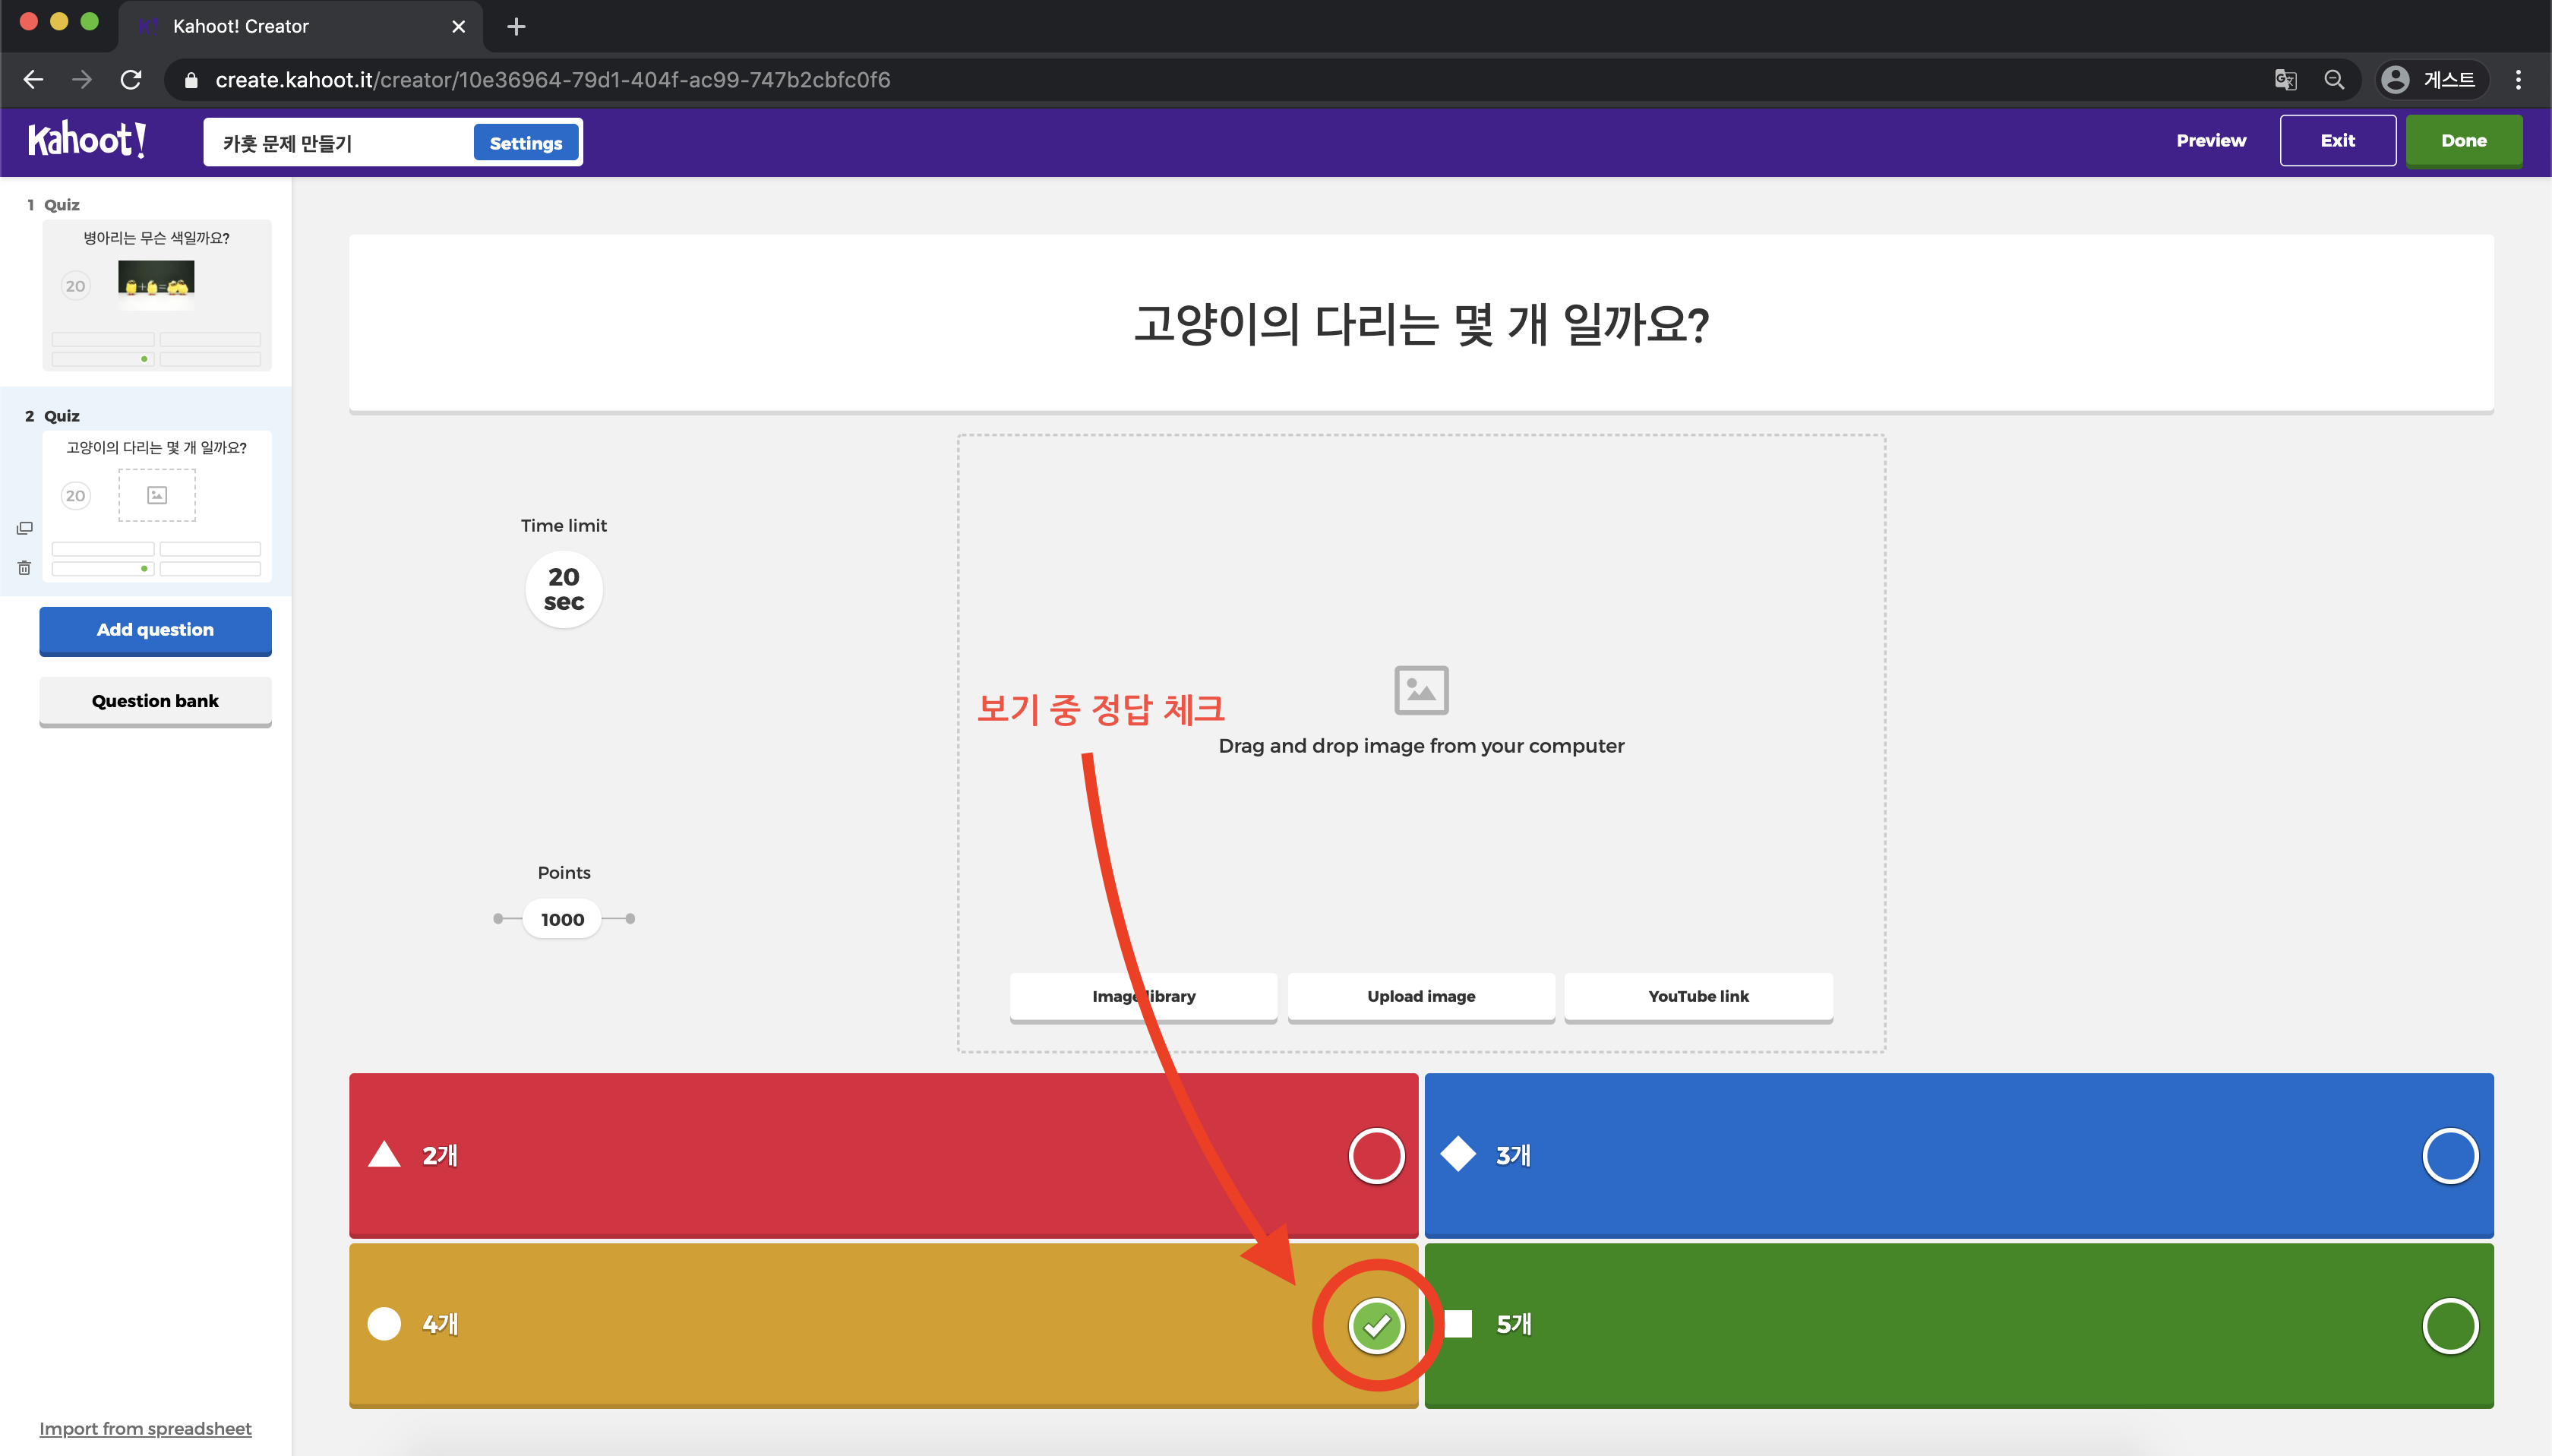This screenshot has width=2552, height=1456.
Task: Uncheck the correct mark on 4개 answer
Action: pyautogui.click(x=1376, y=1325)
